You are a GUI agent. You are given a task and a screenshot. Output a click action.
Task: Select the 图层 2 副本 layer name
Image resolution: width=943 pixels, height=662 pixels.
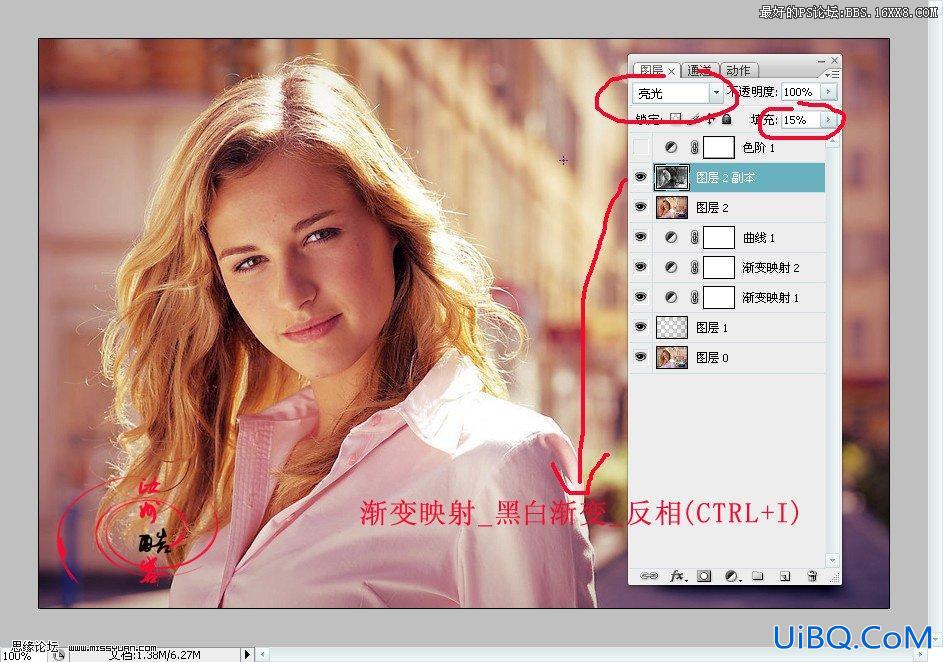click(x=725, y=178)
